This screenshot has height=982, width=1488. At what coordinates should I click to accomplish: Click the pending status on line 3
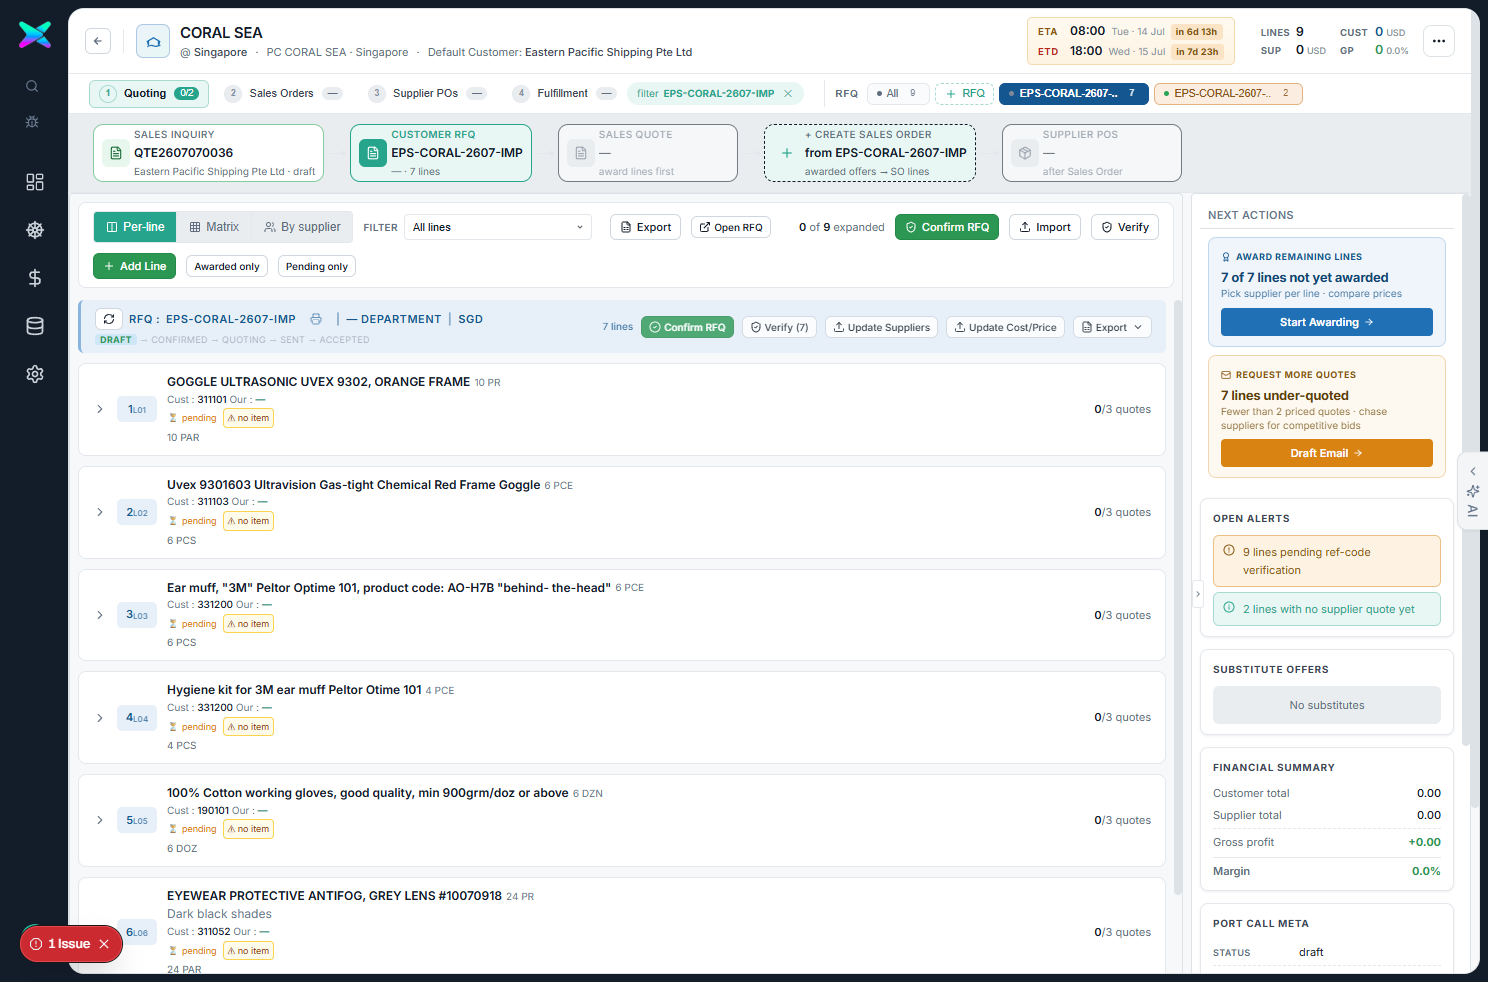click(193, 624)
